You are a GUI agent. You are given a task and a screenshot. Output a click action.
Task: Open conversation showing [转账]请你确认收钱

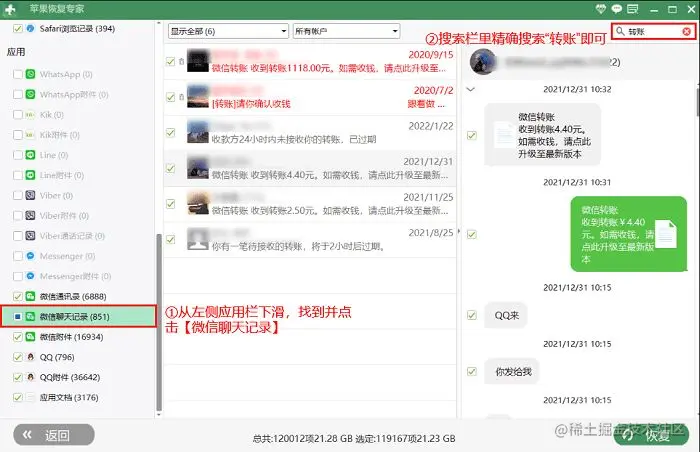click(310, 97)
